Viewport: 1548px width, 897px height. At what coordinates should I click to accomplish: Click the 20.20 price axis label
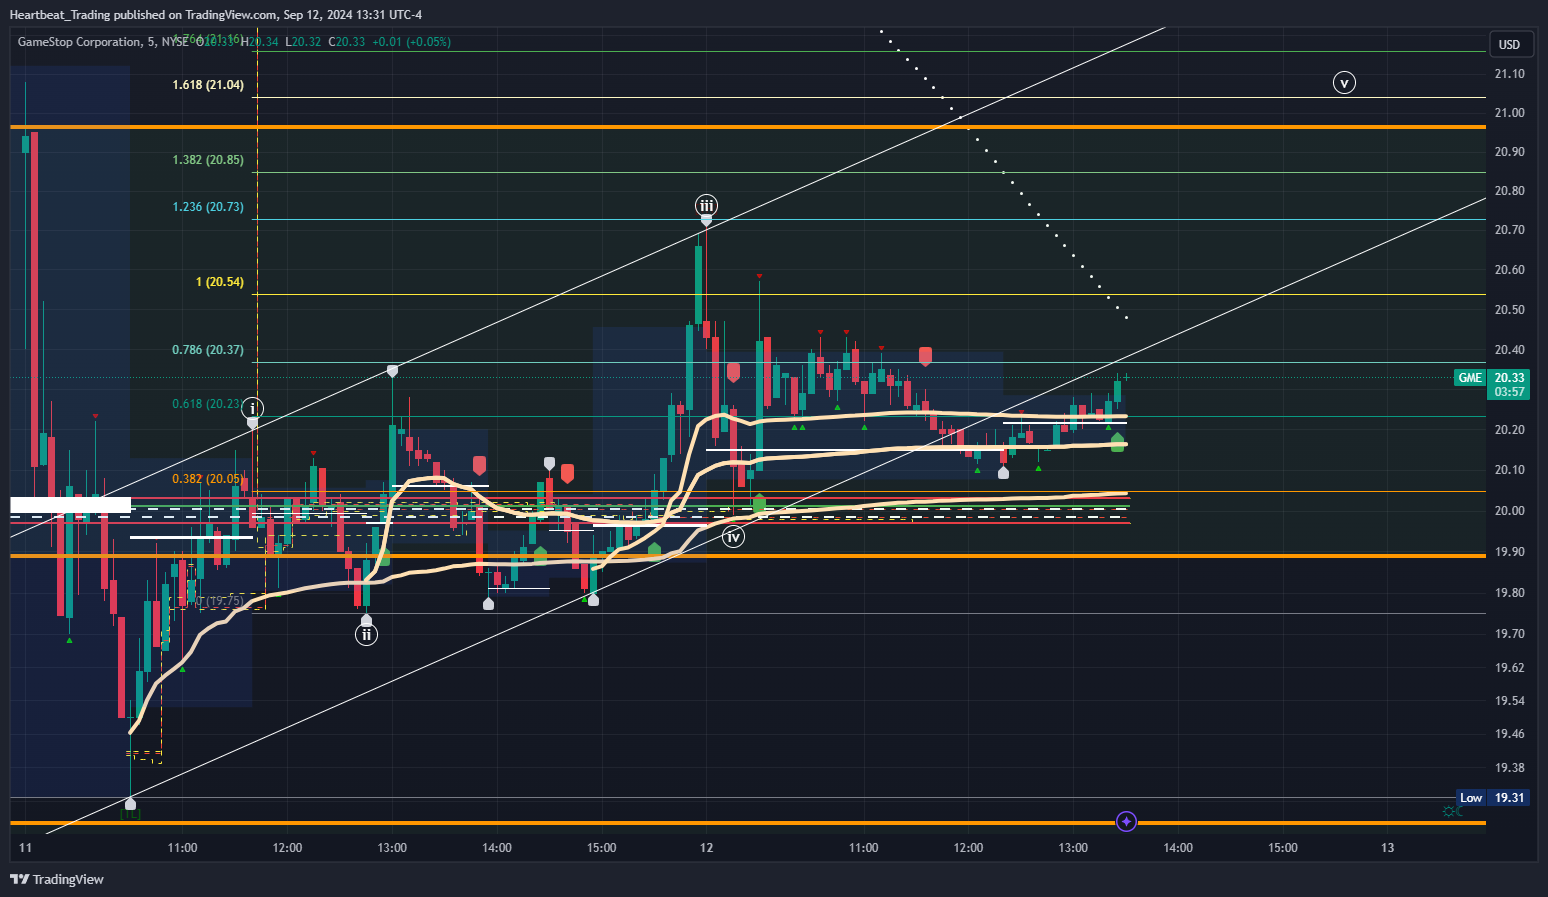1509,430
